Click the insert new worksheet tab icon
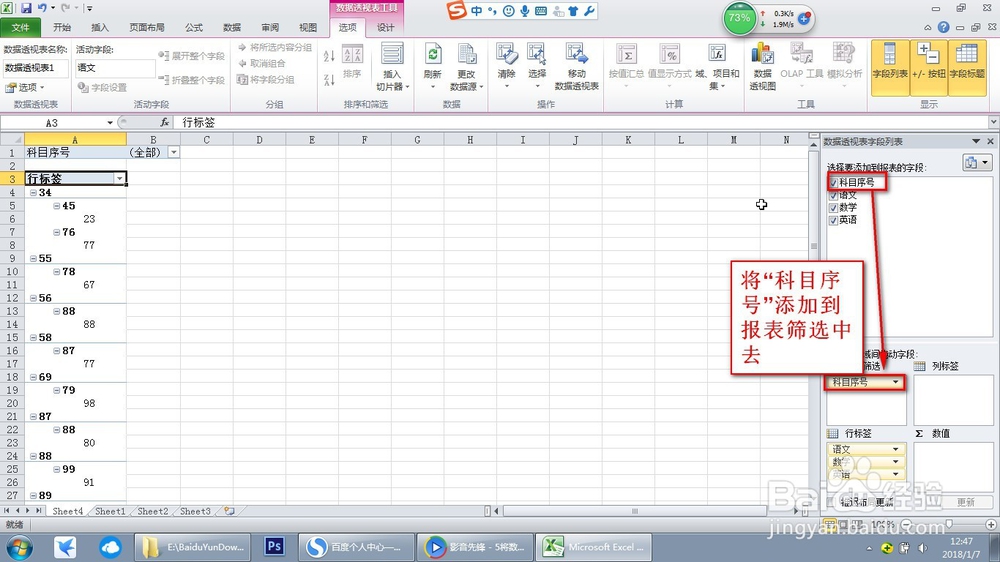Viewport: 1000px width, 562px height. point(229,511)
